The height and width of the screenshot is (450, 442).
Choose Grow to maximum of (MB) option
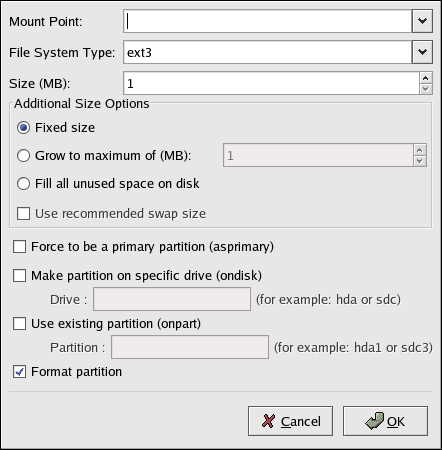coord(23,156)
